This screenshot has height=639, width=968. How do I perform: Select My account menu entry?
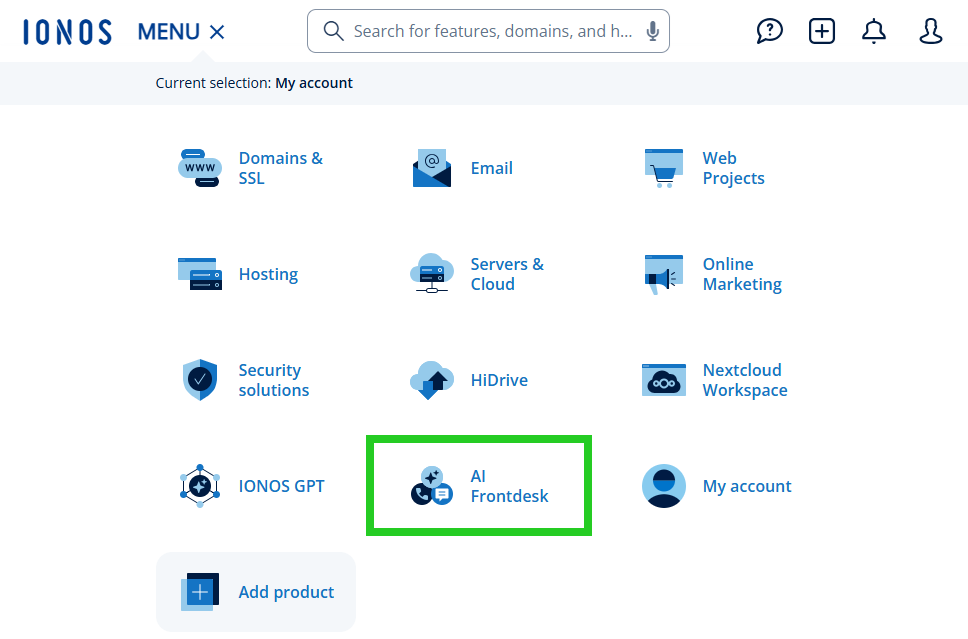(747, 486)
